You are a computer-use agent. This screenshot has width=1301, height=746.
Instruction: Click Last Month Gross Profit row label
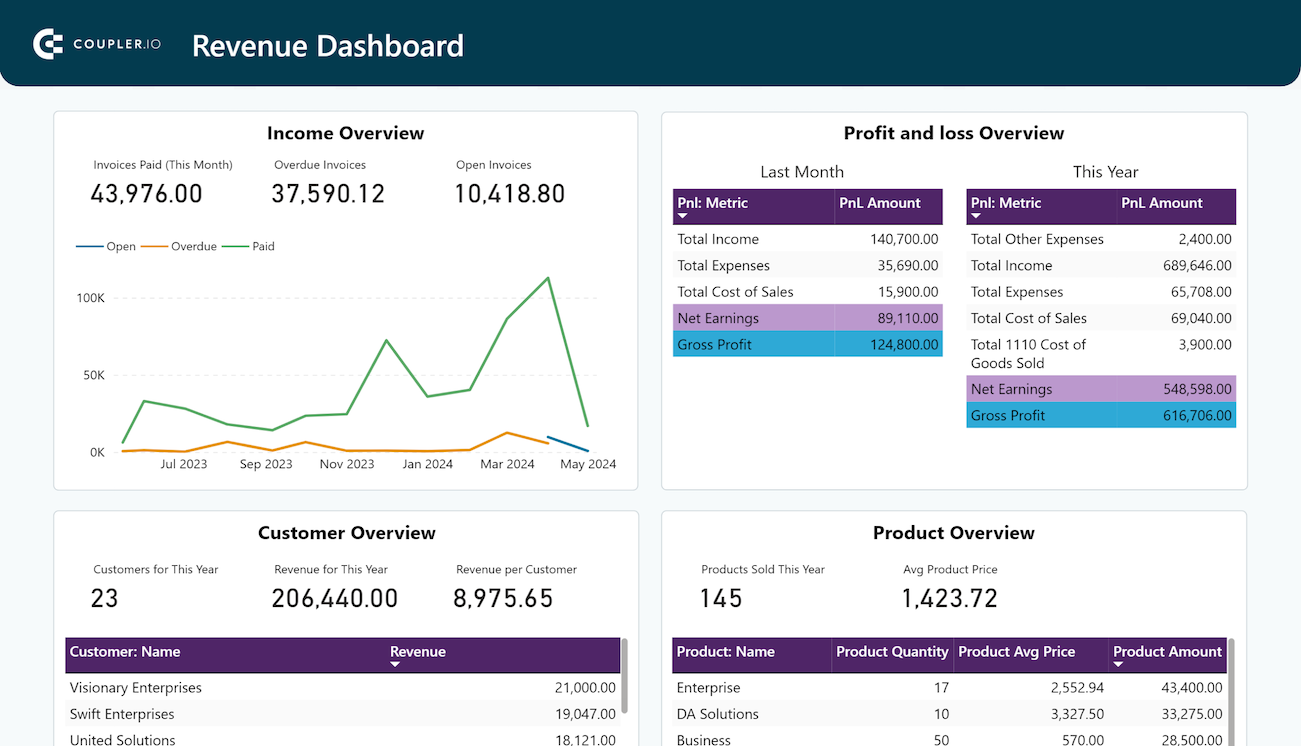714,344
